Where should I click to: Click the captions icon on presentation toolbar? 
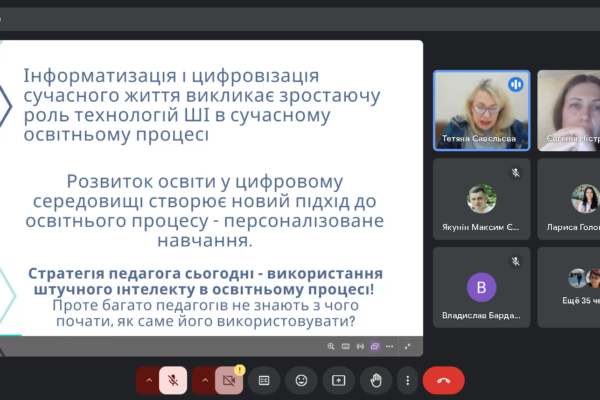(346, 346)
